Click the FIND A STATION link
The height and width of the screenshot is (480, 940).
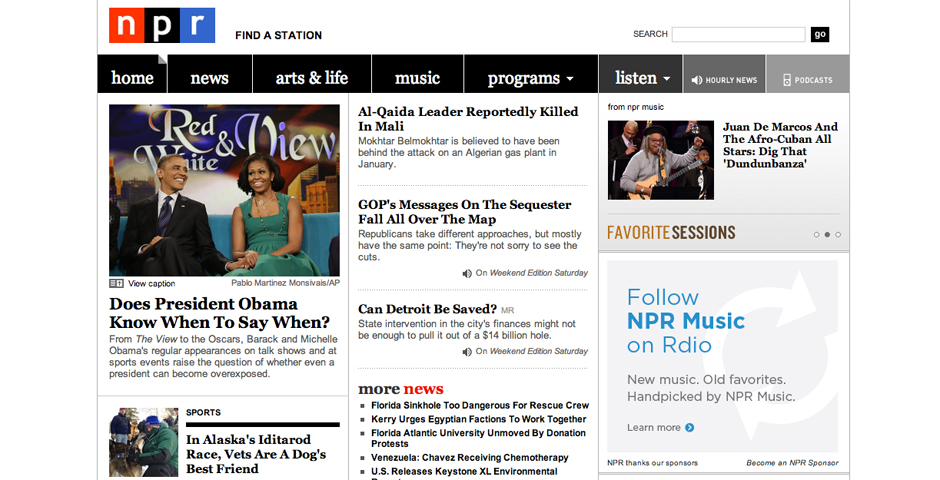(x=279, y=35)
